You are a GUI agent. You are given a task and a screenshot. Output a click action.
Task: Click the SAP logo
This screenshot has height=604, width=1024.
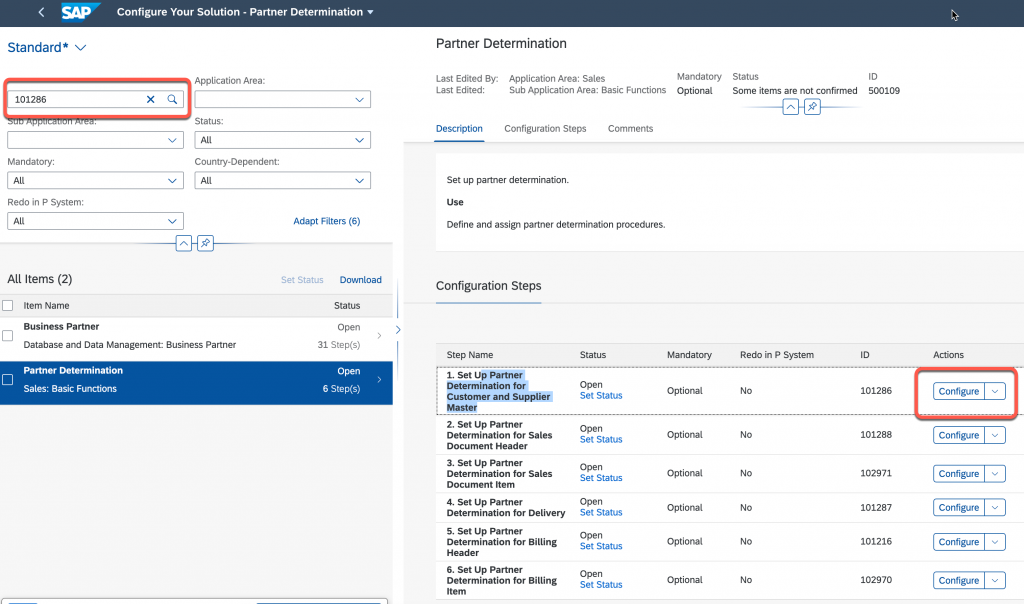point(80,12)
